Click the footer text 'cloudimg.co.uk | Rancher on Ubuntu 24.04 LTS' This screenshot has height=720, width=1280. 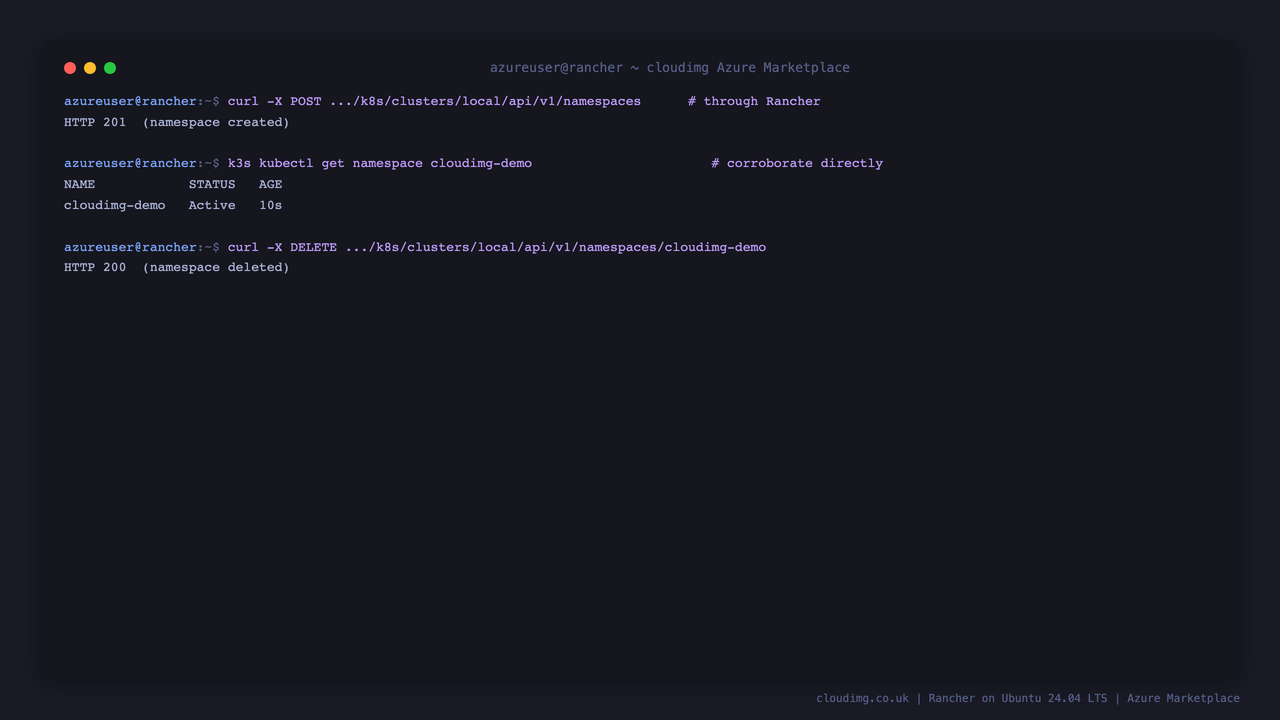962,698
